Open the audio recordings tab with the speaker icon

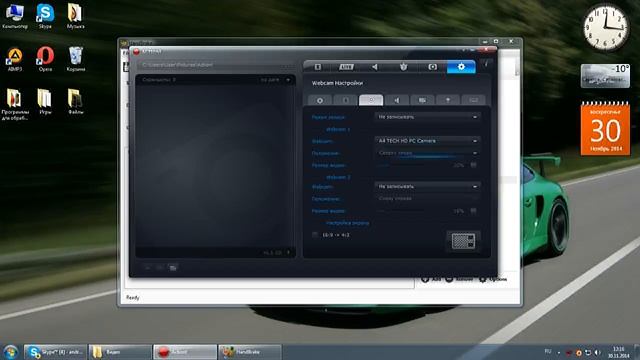pos(375,67)
